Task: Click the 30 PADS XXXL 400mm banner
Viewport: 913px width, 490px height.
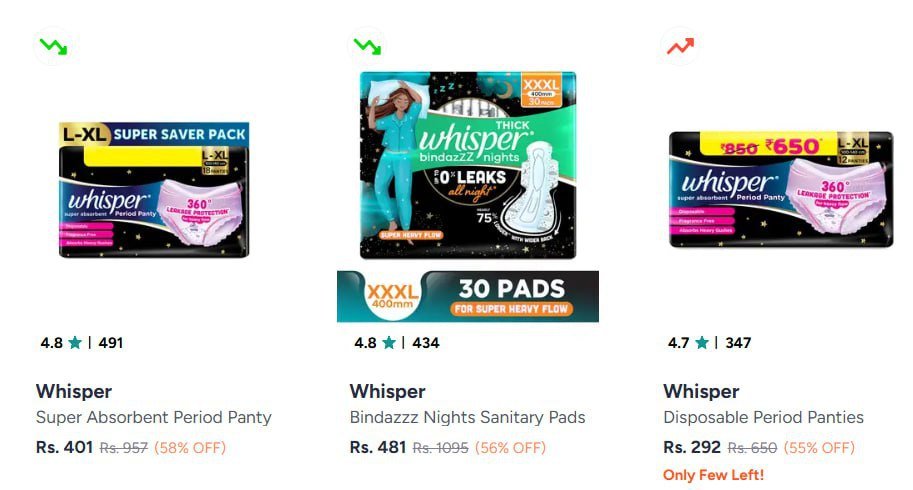Action: (468, 296)
